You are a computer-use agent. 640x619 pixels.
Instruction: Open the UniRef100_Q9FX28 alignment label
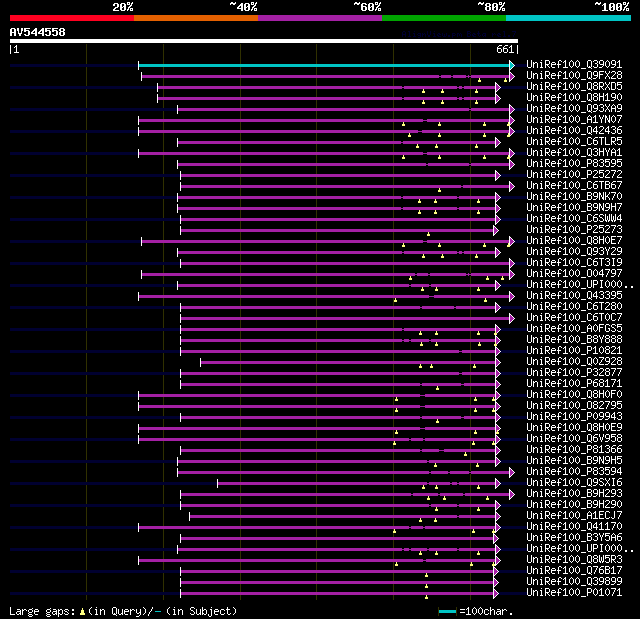(574, 75)
